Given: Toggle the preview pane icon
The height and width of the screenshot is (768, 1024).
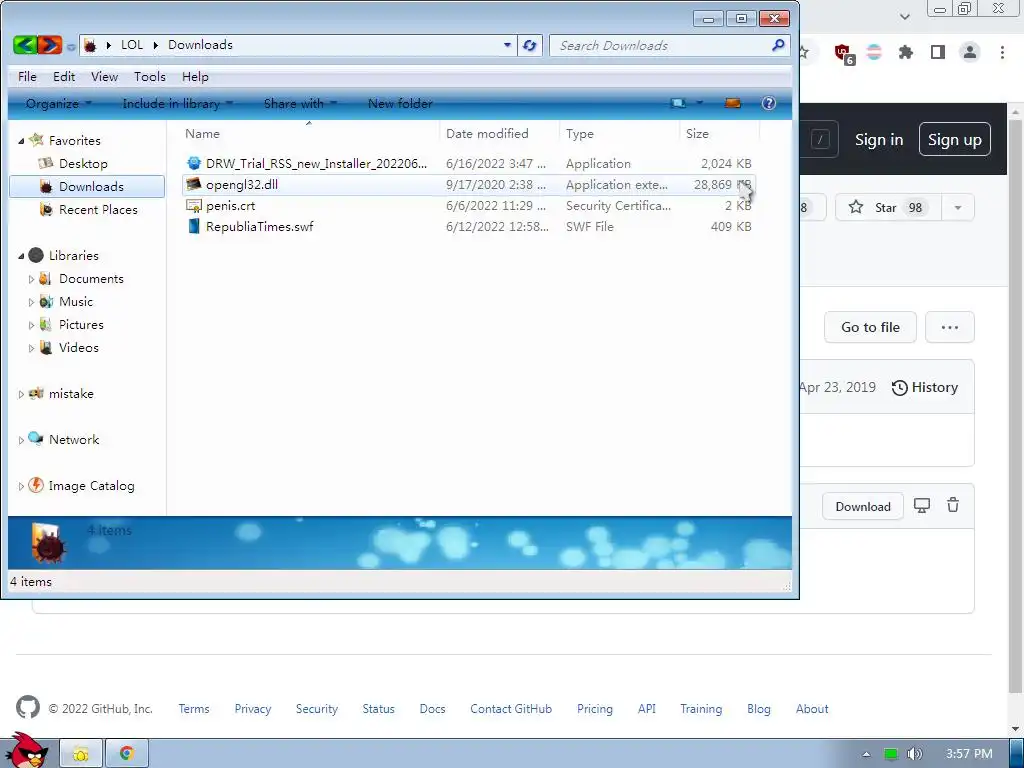Looking at the screenshot, I should [733, 103].
